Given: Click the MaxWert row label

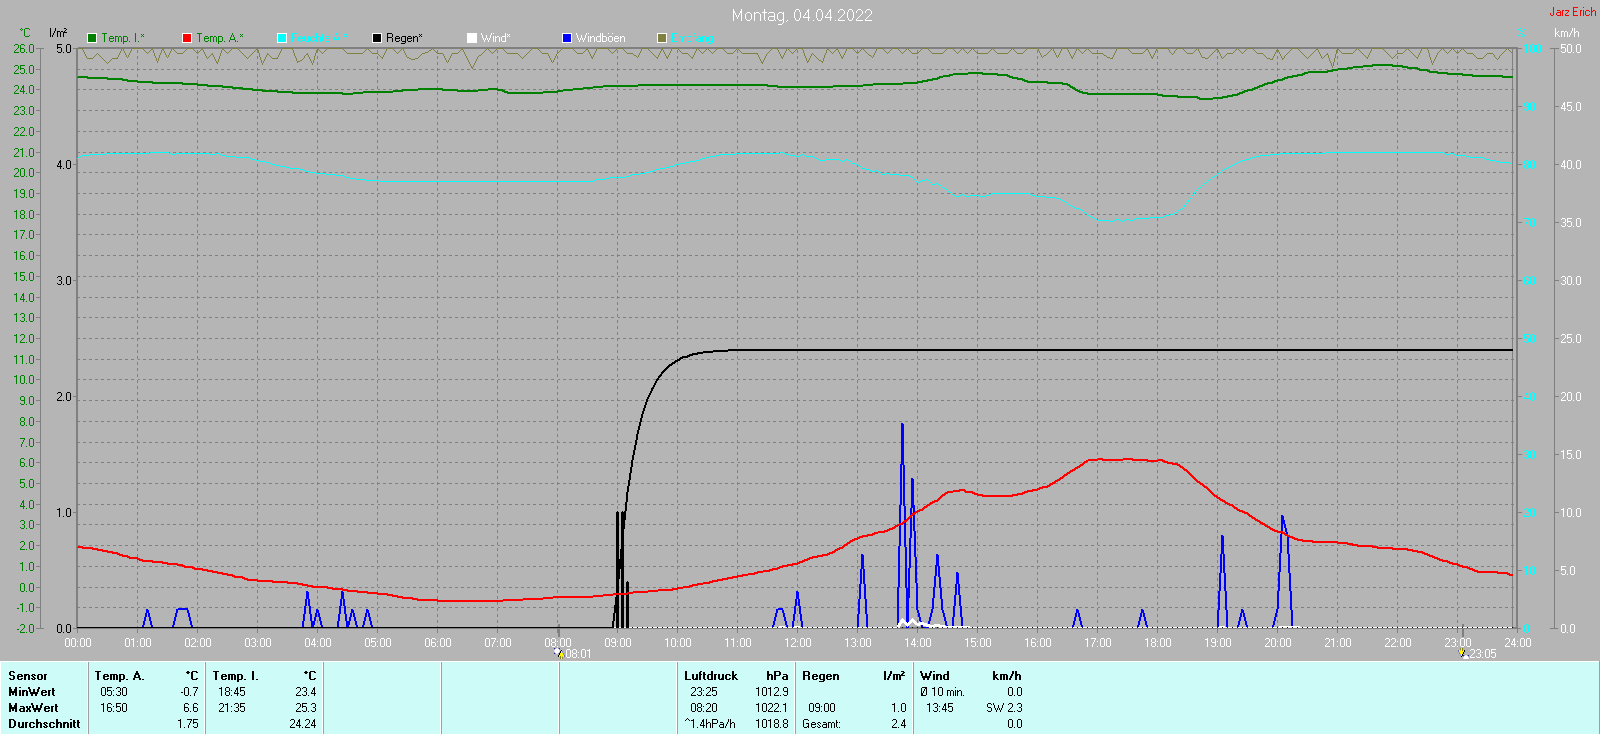Looking at the screenshot, I should pyautogui.click(x=33, y=708).
